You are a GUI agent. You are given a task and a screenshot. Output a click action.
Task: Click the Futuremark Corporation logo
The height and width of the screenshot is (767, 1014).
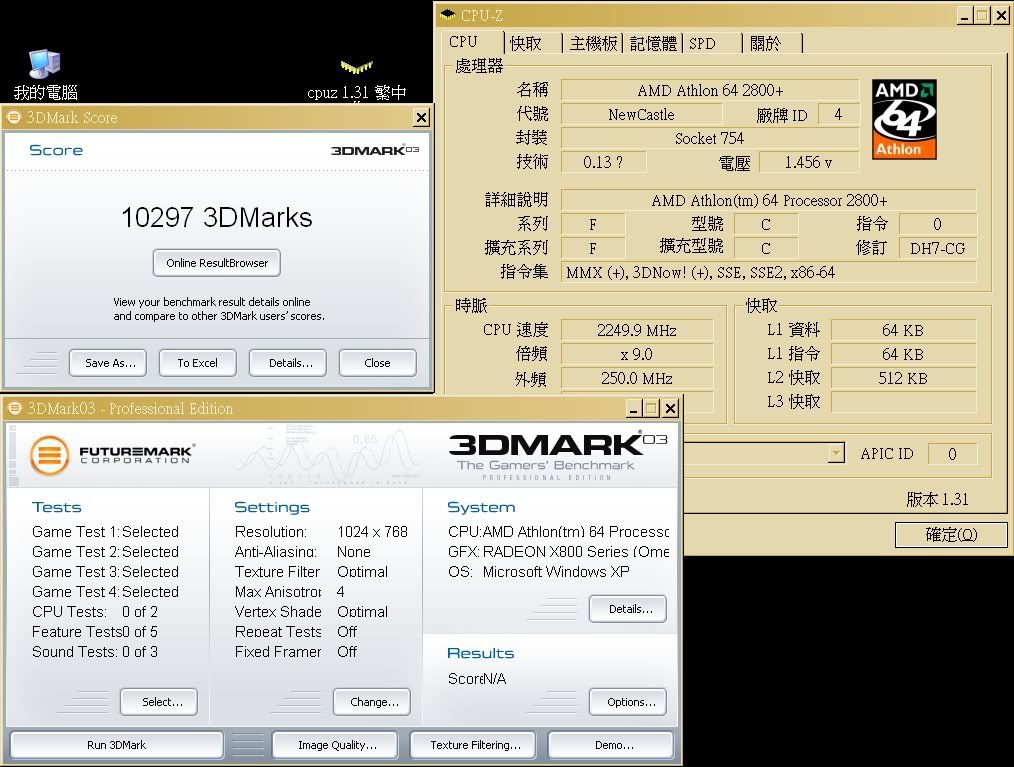coord(113,455)
